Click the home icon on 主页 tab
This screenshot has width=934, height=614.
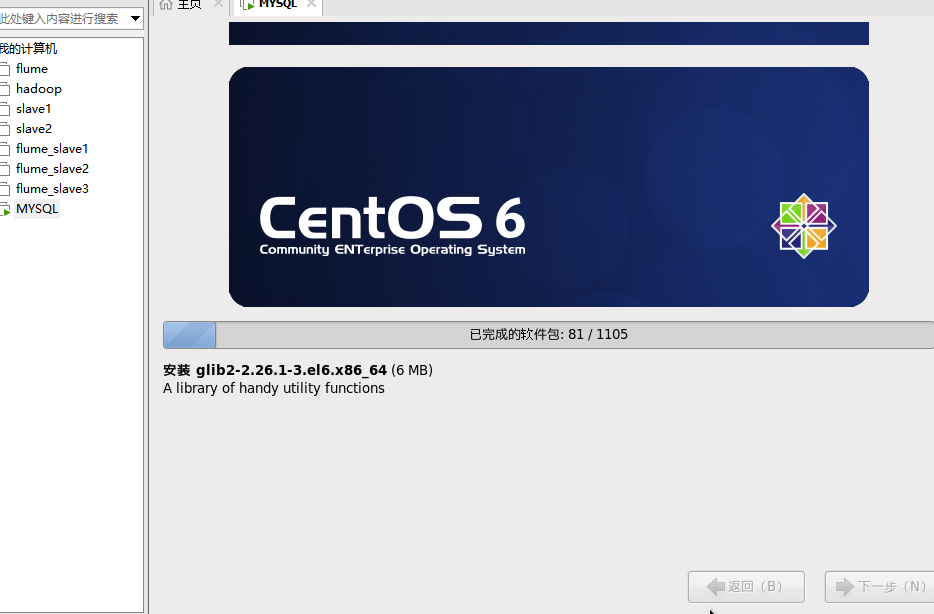click(x=166, y=5)
